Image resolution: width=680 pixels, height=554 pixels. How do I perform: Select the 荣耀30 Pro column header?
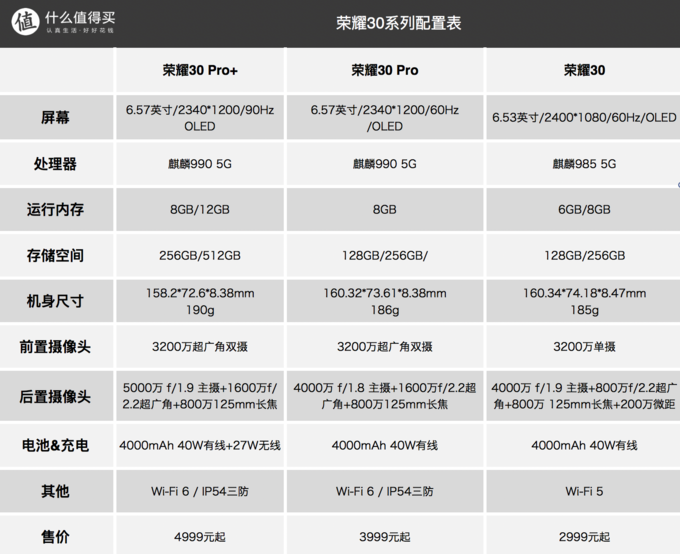385,70
